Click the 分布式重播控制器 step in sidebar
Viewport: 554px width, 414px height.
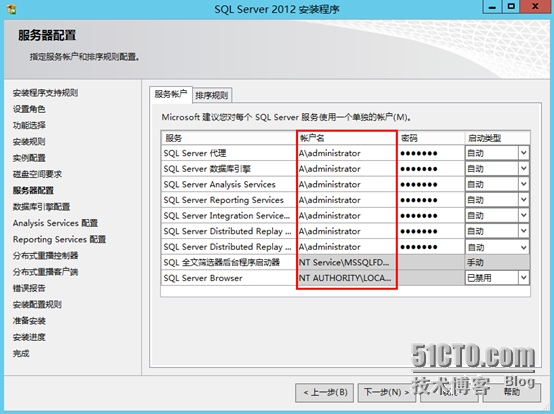point(45,255)
